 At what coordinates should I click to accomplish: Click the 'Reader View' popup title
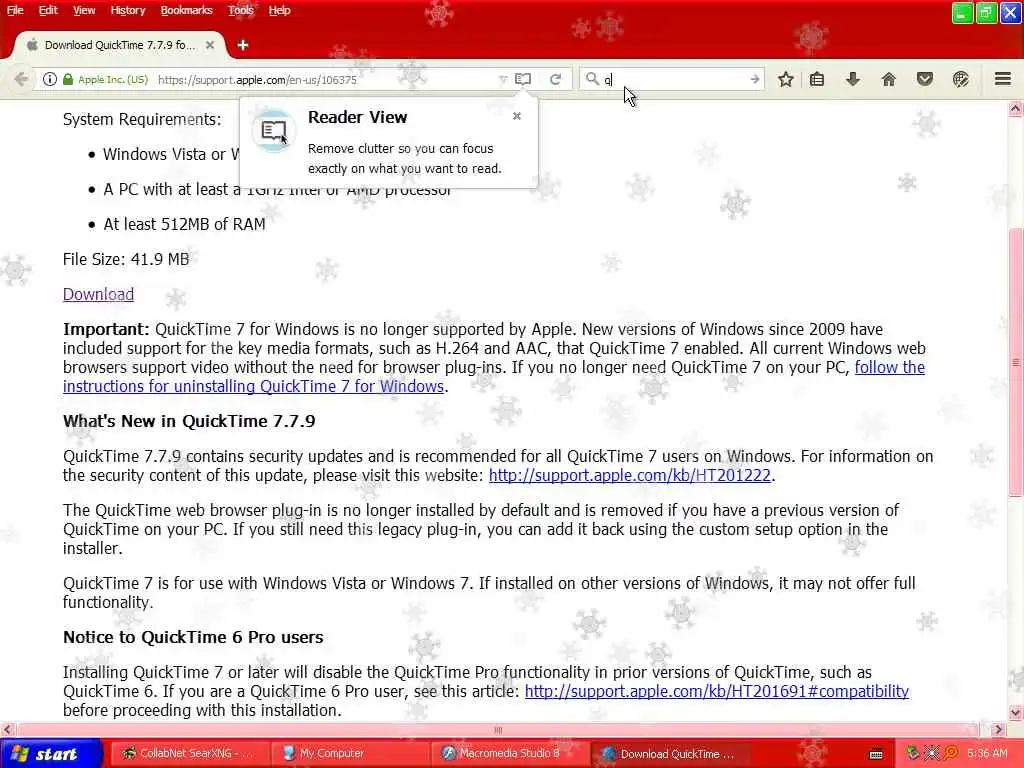click(357, 118)
